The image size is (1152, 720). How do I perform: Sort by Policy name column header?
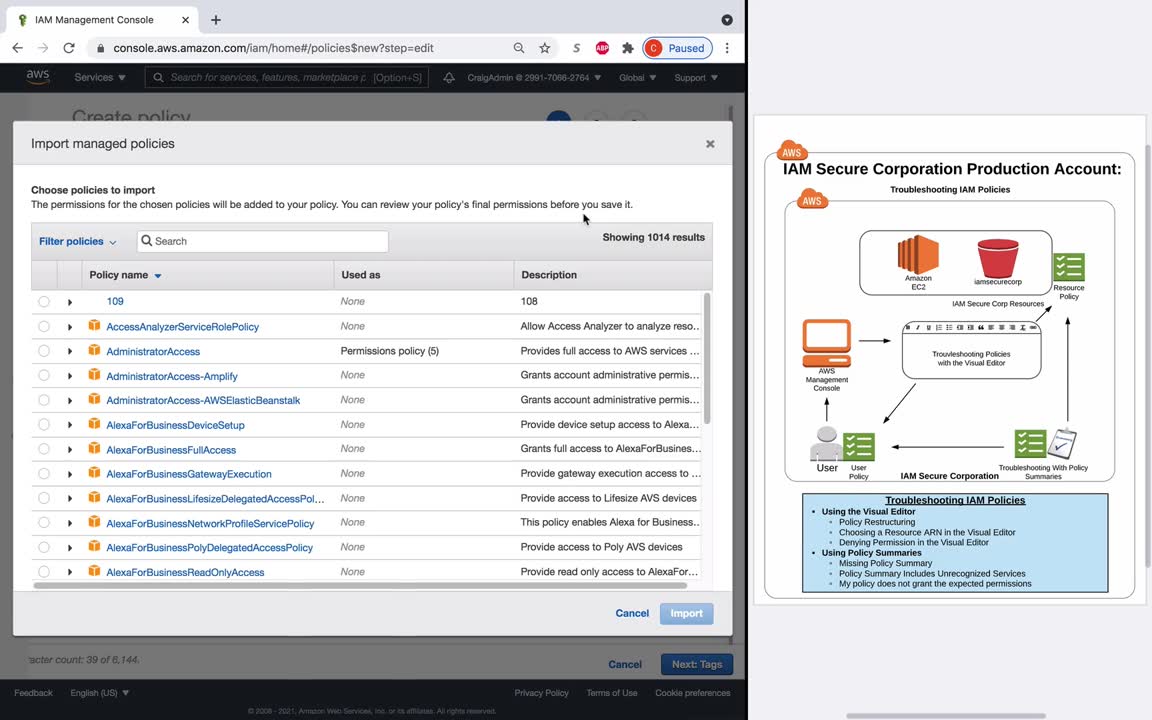125,275
